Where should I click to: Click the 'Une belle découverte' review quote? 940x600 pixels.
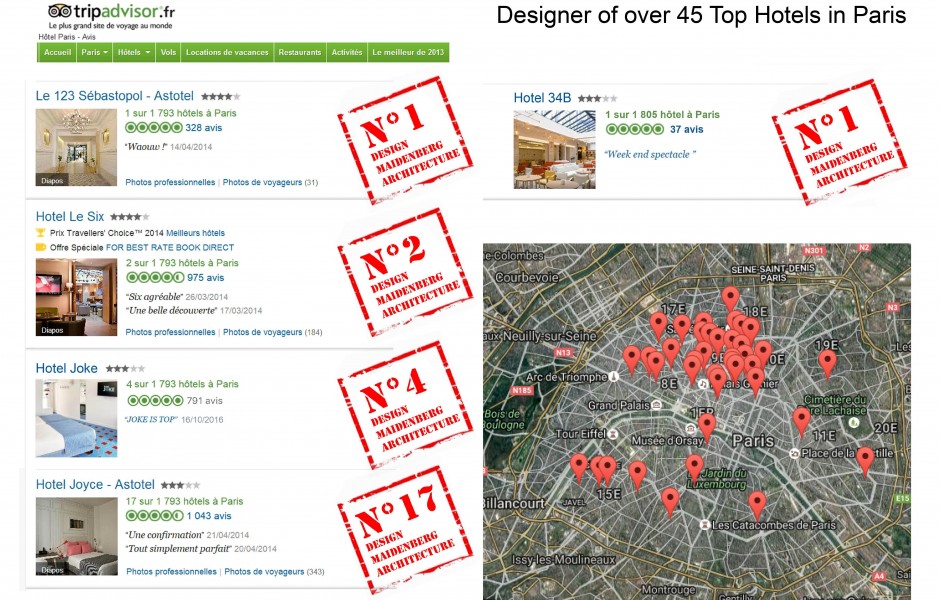tap(171, 310)
